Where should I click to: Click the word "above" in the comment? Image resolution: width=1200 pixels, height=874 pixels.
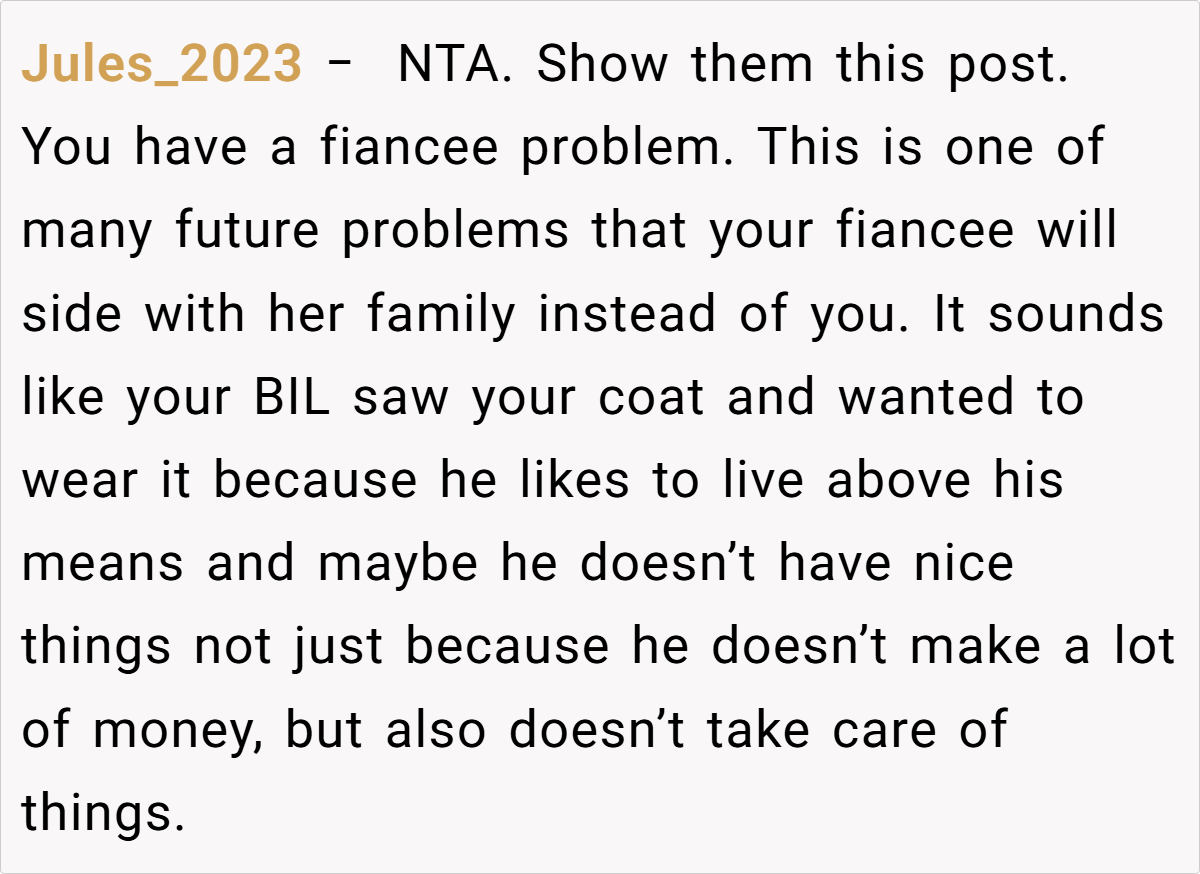click(x=899, y=482)
